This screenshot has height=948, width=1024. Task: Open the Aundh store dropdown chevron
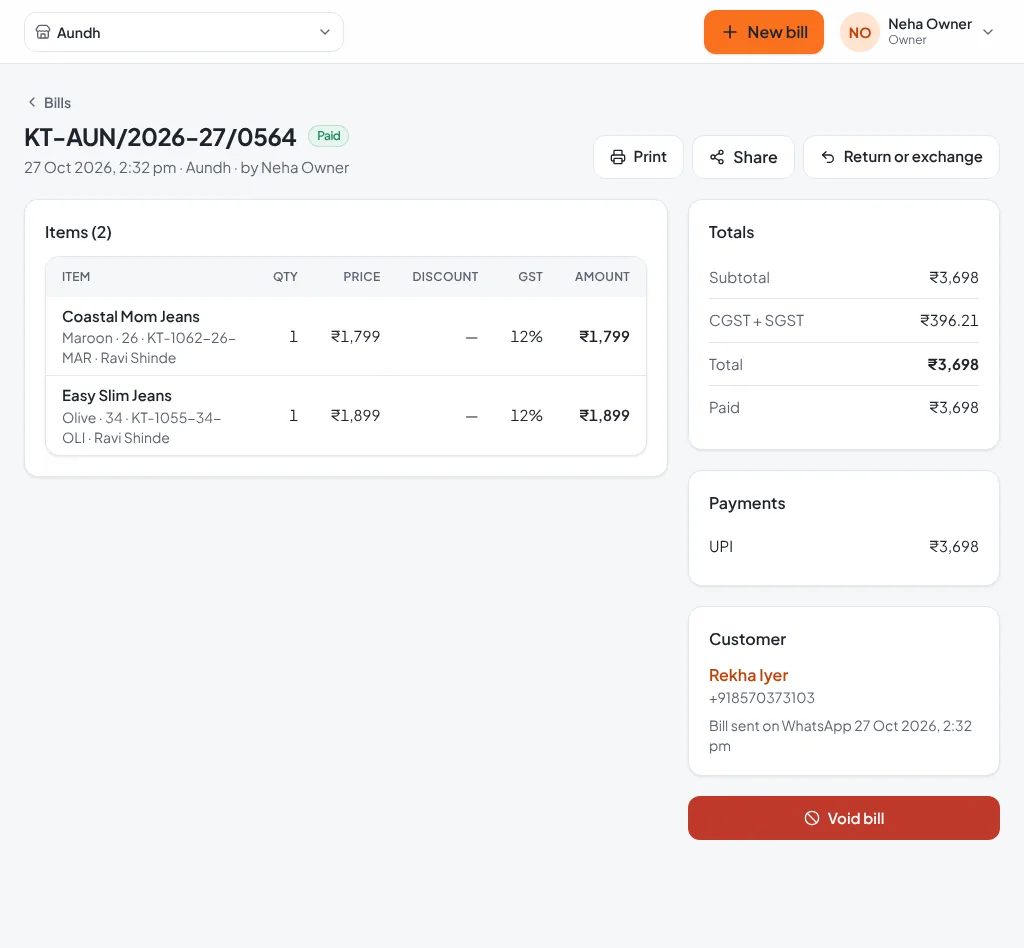pos(325,32)
